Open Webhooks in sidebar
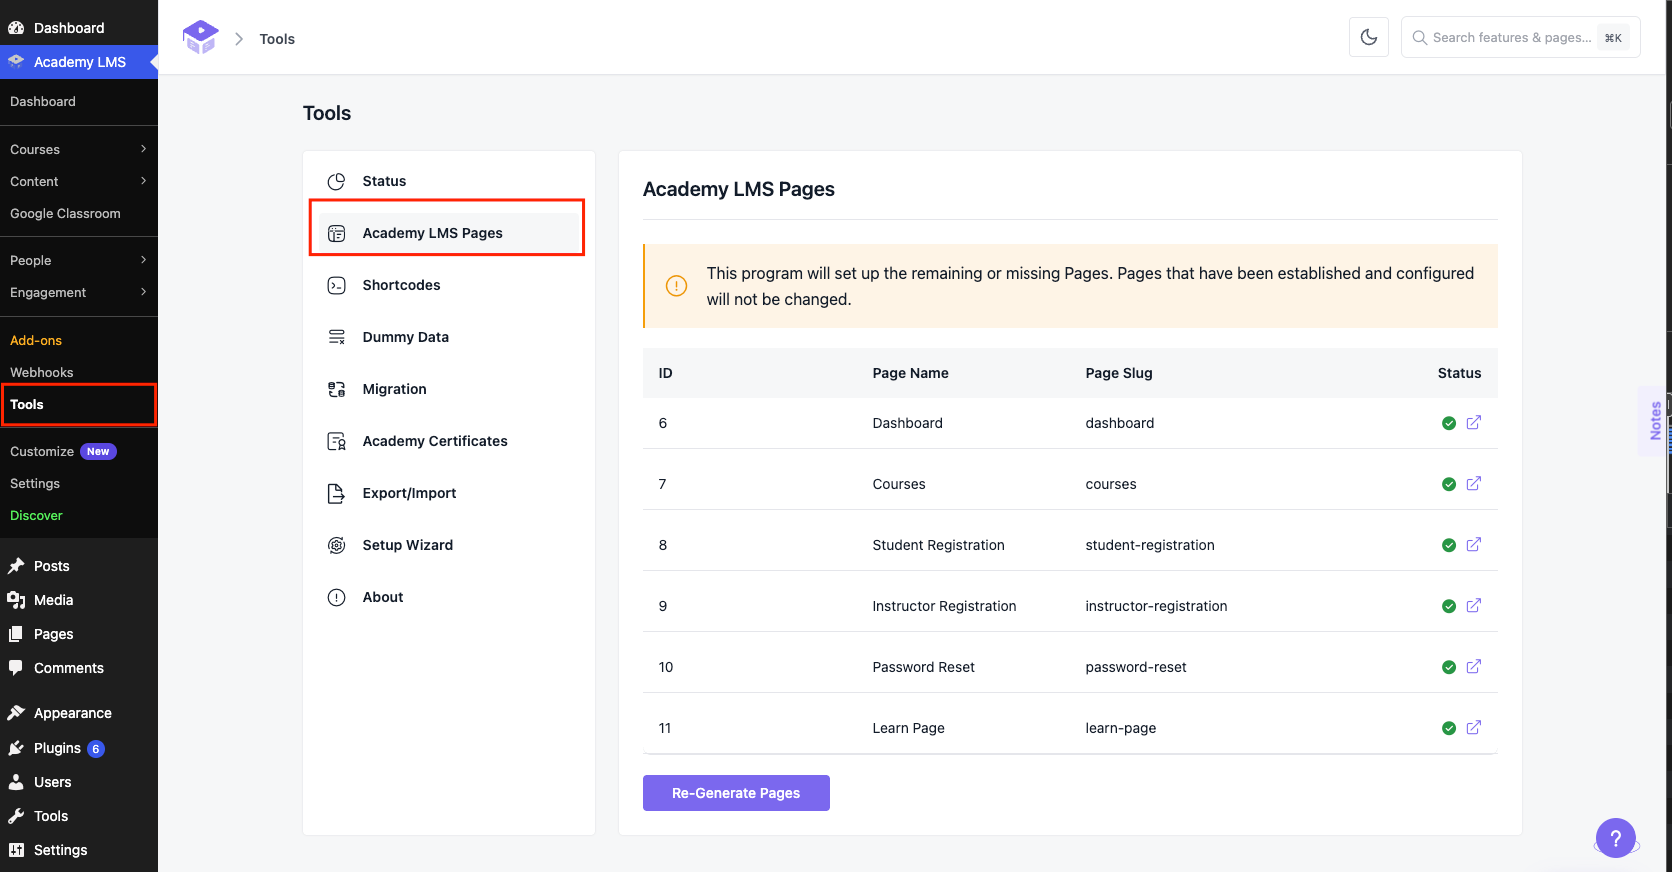1672x872 pixels. [79, 372]
